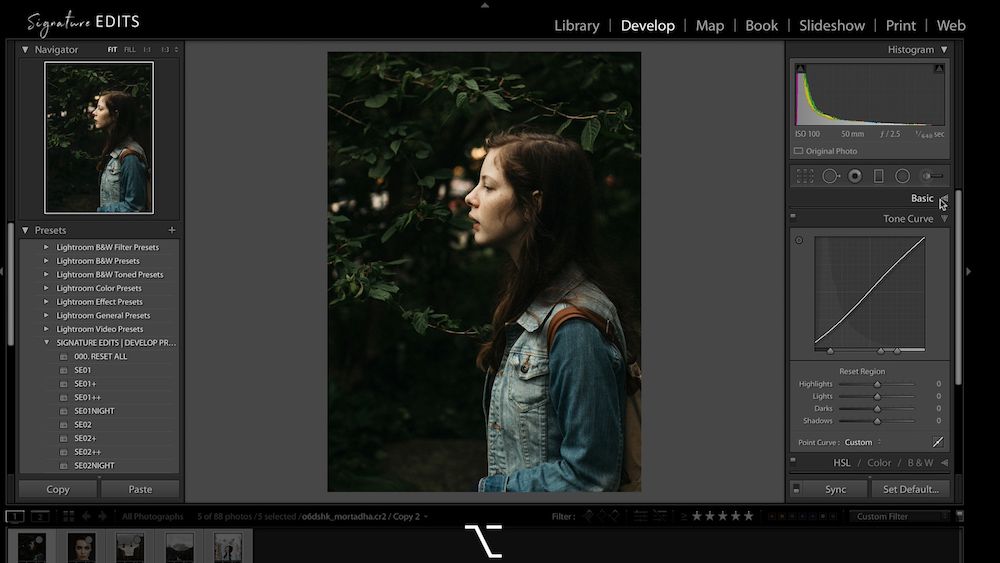Screen dimensions: 1000x563
Task: Activate the Red Eye Correction tool
Action: tap(855, 176)
